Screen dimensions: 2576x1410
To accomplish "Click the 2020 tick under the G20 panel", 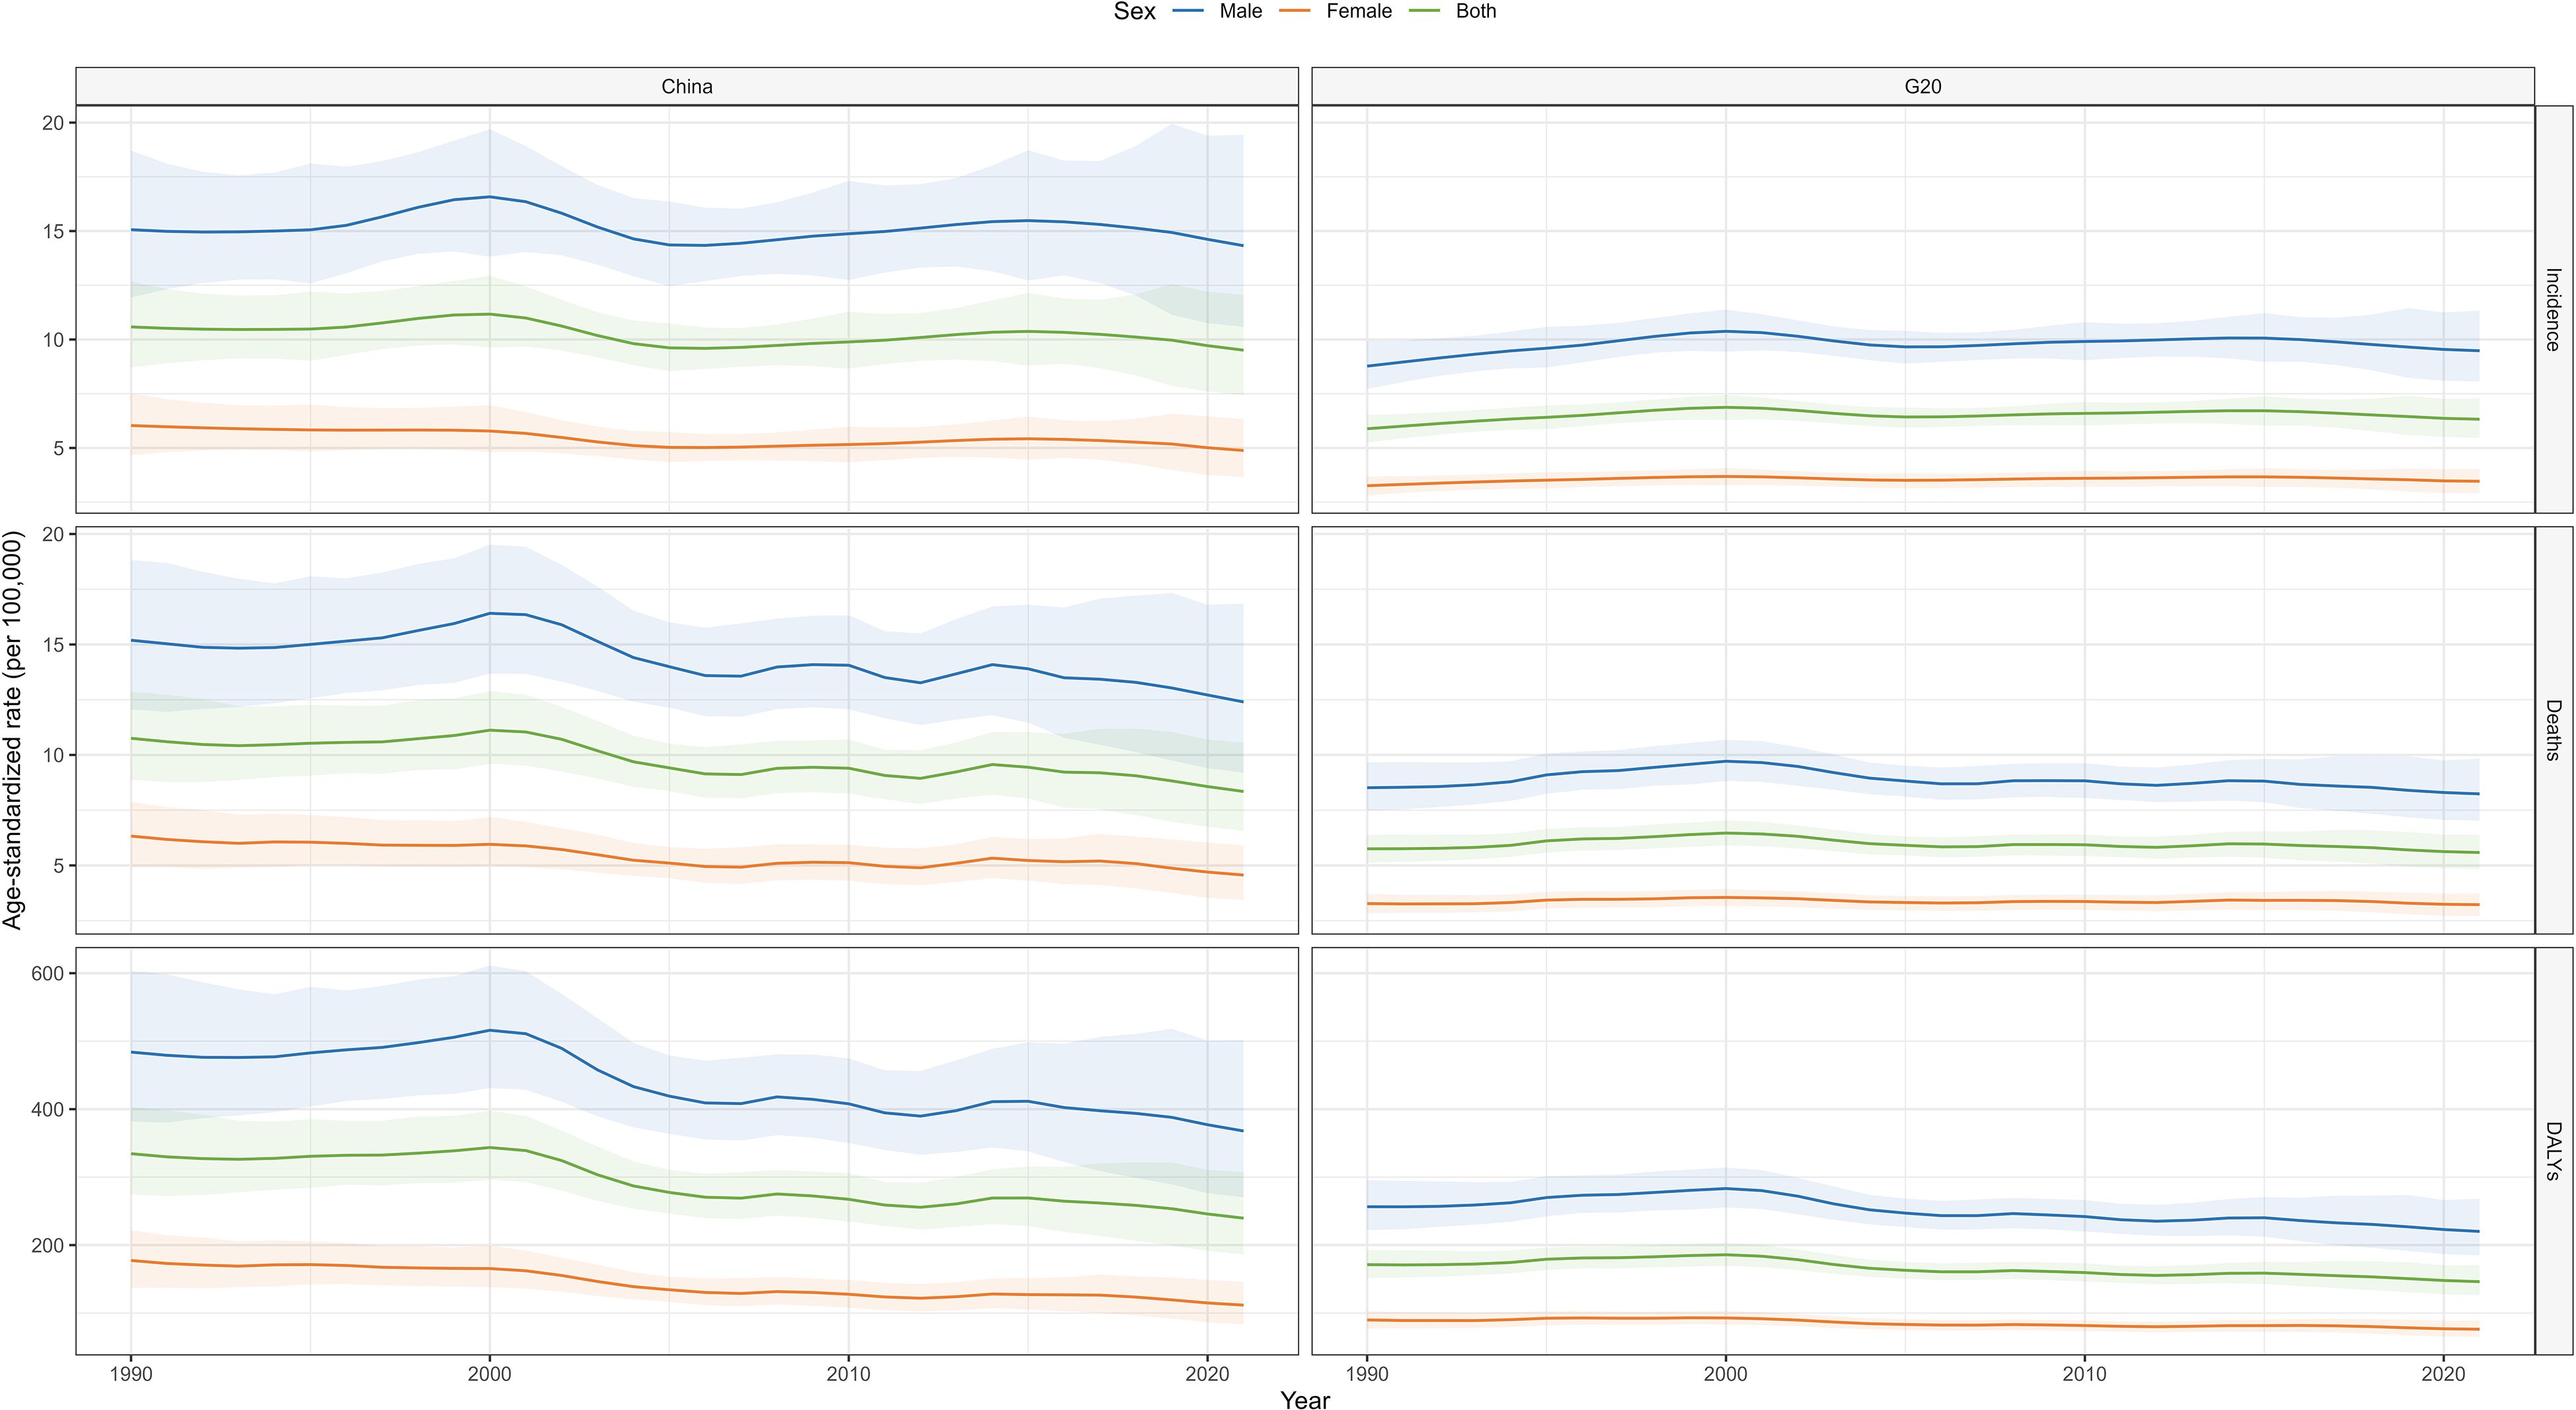I will 2443,1374.
